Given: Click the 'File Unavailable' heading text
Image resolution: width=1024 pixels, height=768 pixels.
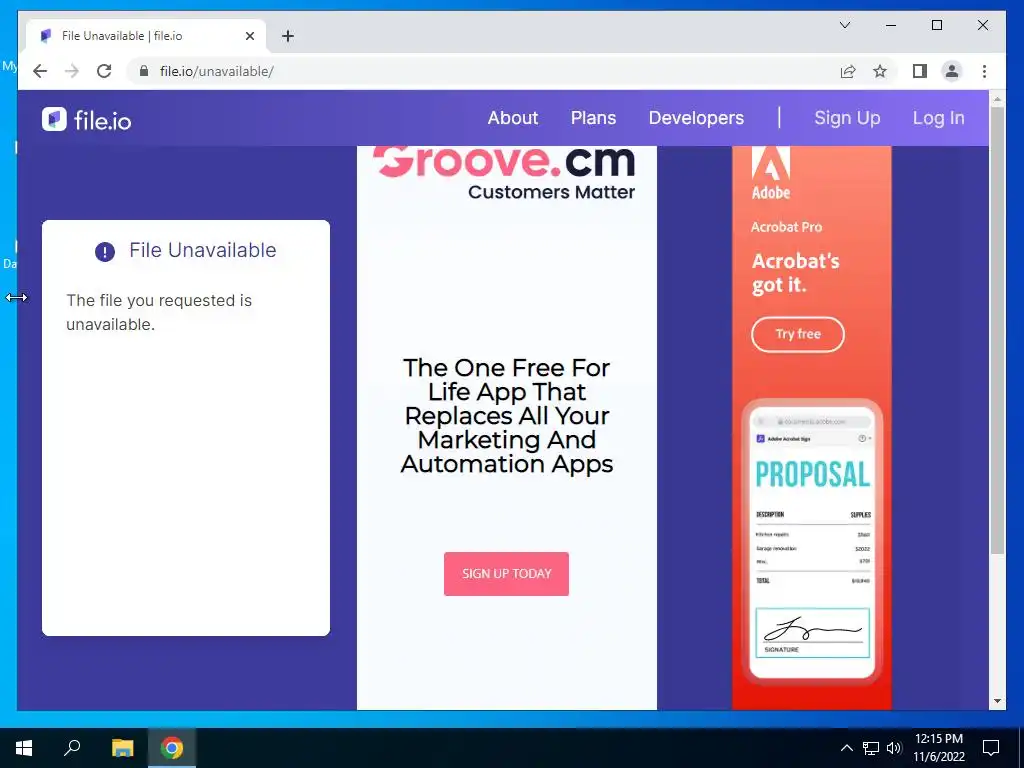Looking at the screenshot, I should coord(202,250).
